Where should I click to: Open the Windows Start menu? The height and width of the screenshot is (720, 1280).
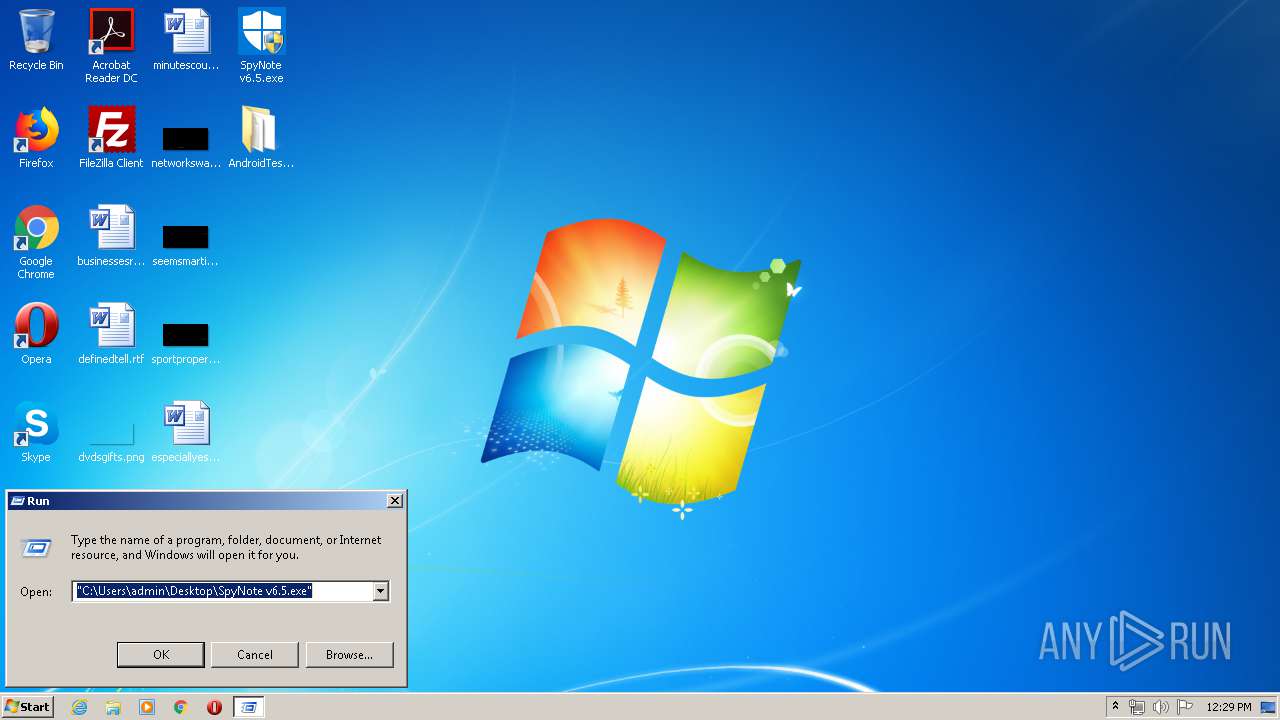pyautogui.click(x=28, y=707)
